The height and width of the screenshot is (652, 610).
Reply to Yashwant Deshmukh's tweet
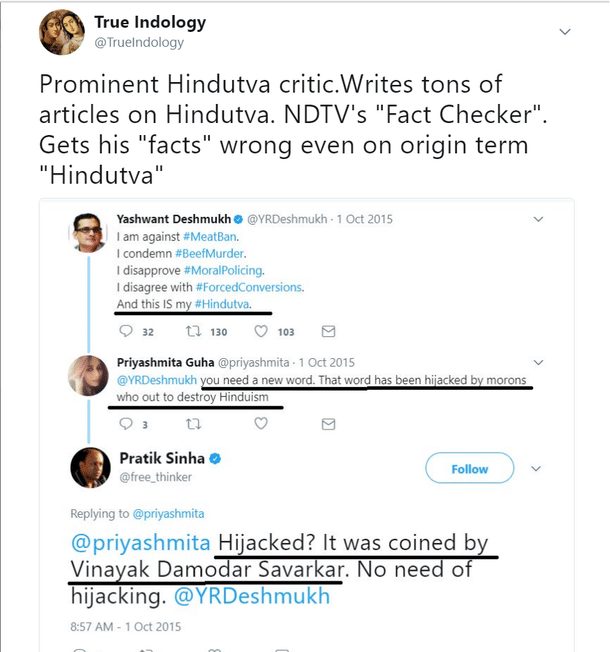[122, 332]
